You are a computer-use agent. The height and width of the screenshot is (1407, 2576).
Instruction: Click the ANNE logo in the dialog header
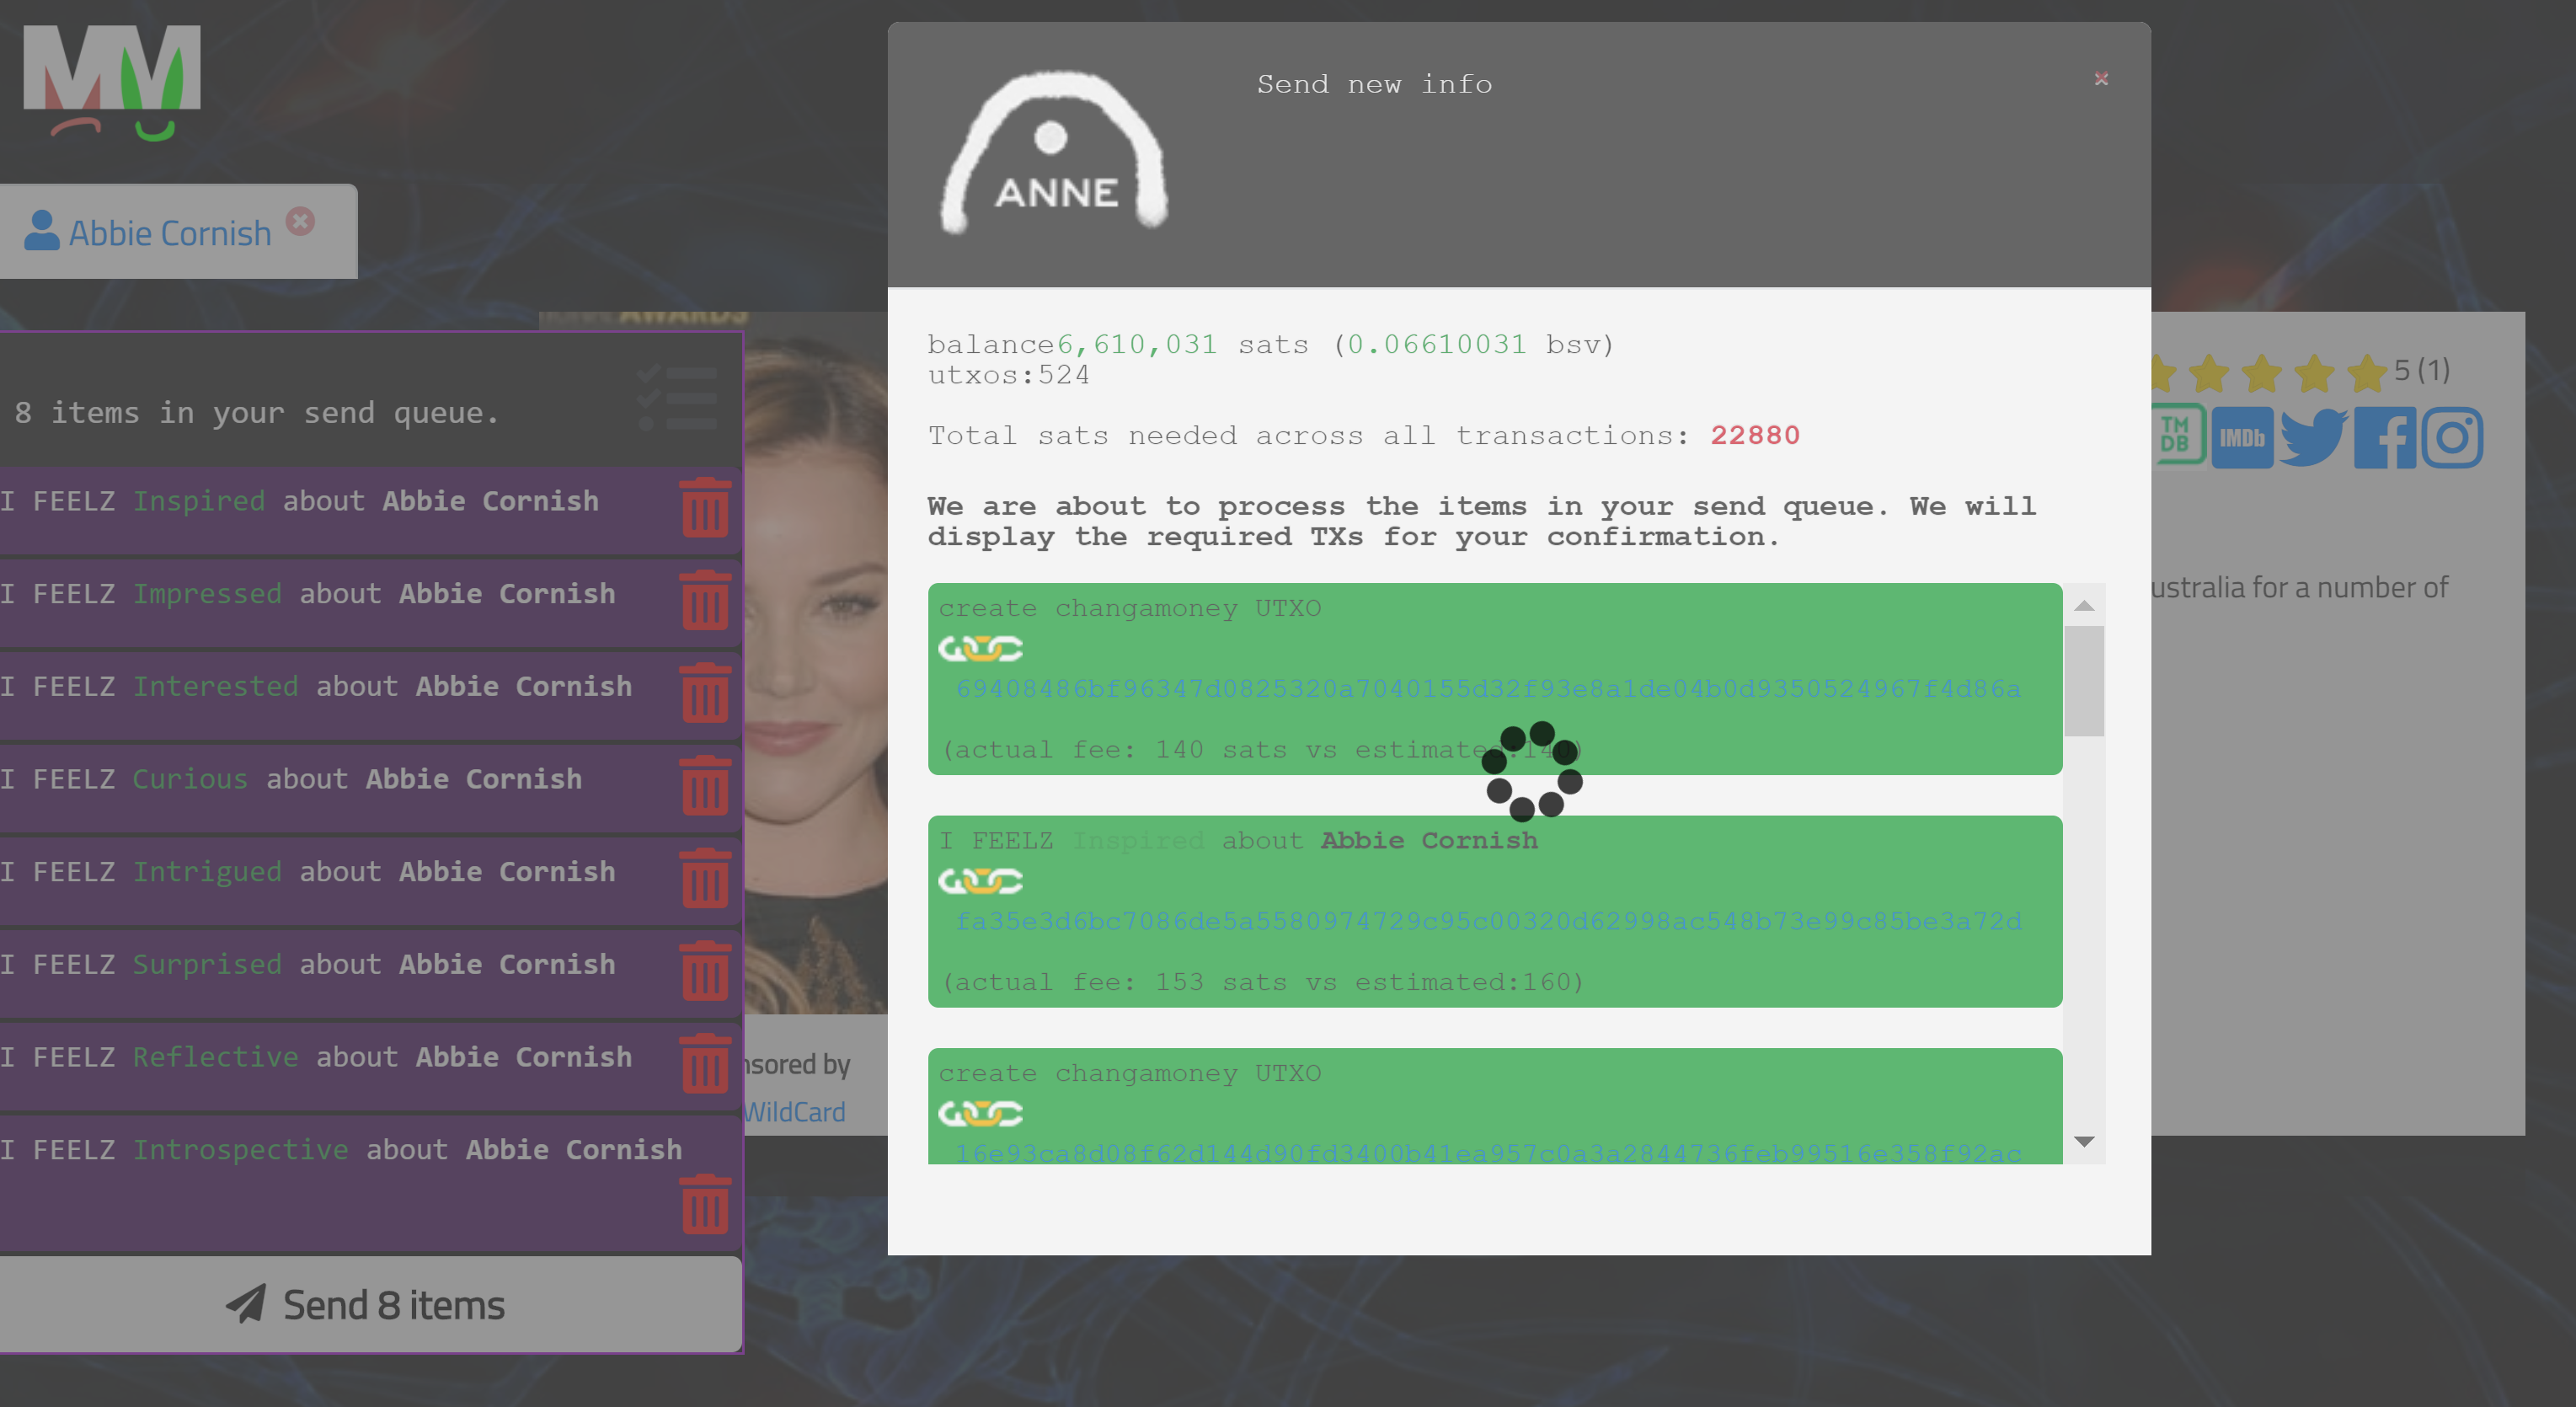1054,152
